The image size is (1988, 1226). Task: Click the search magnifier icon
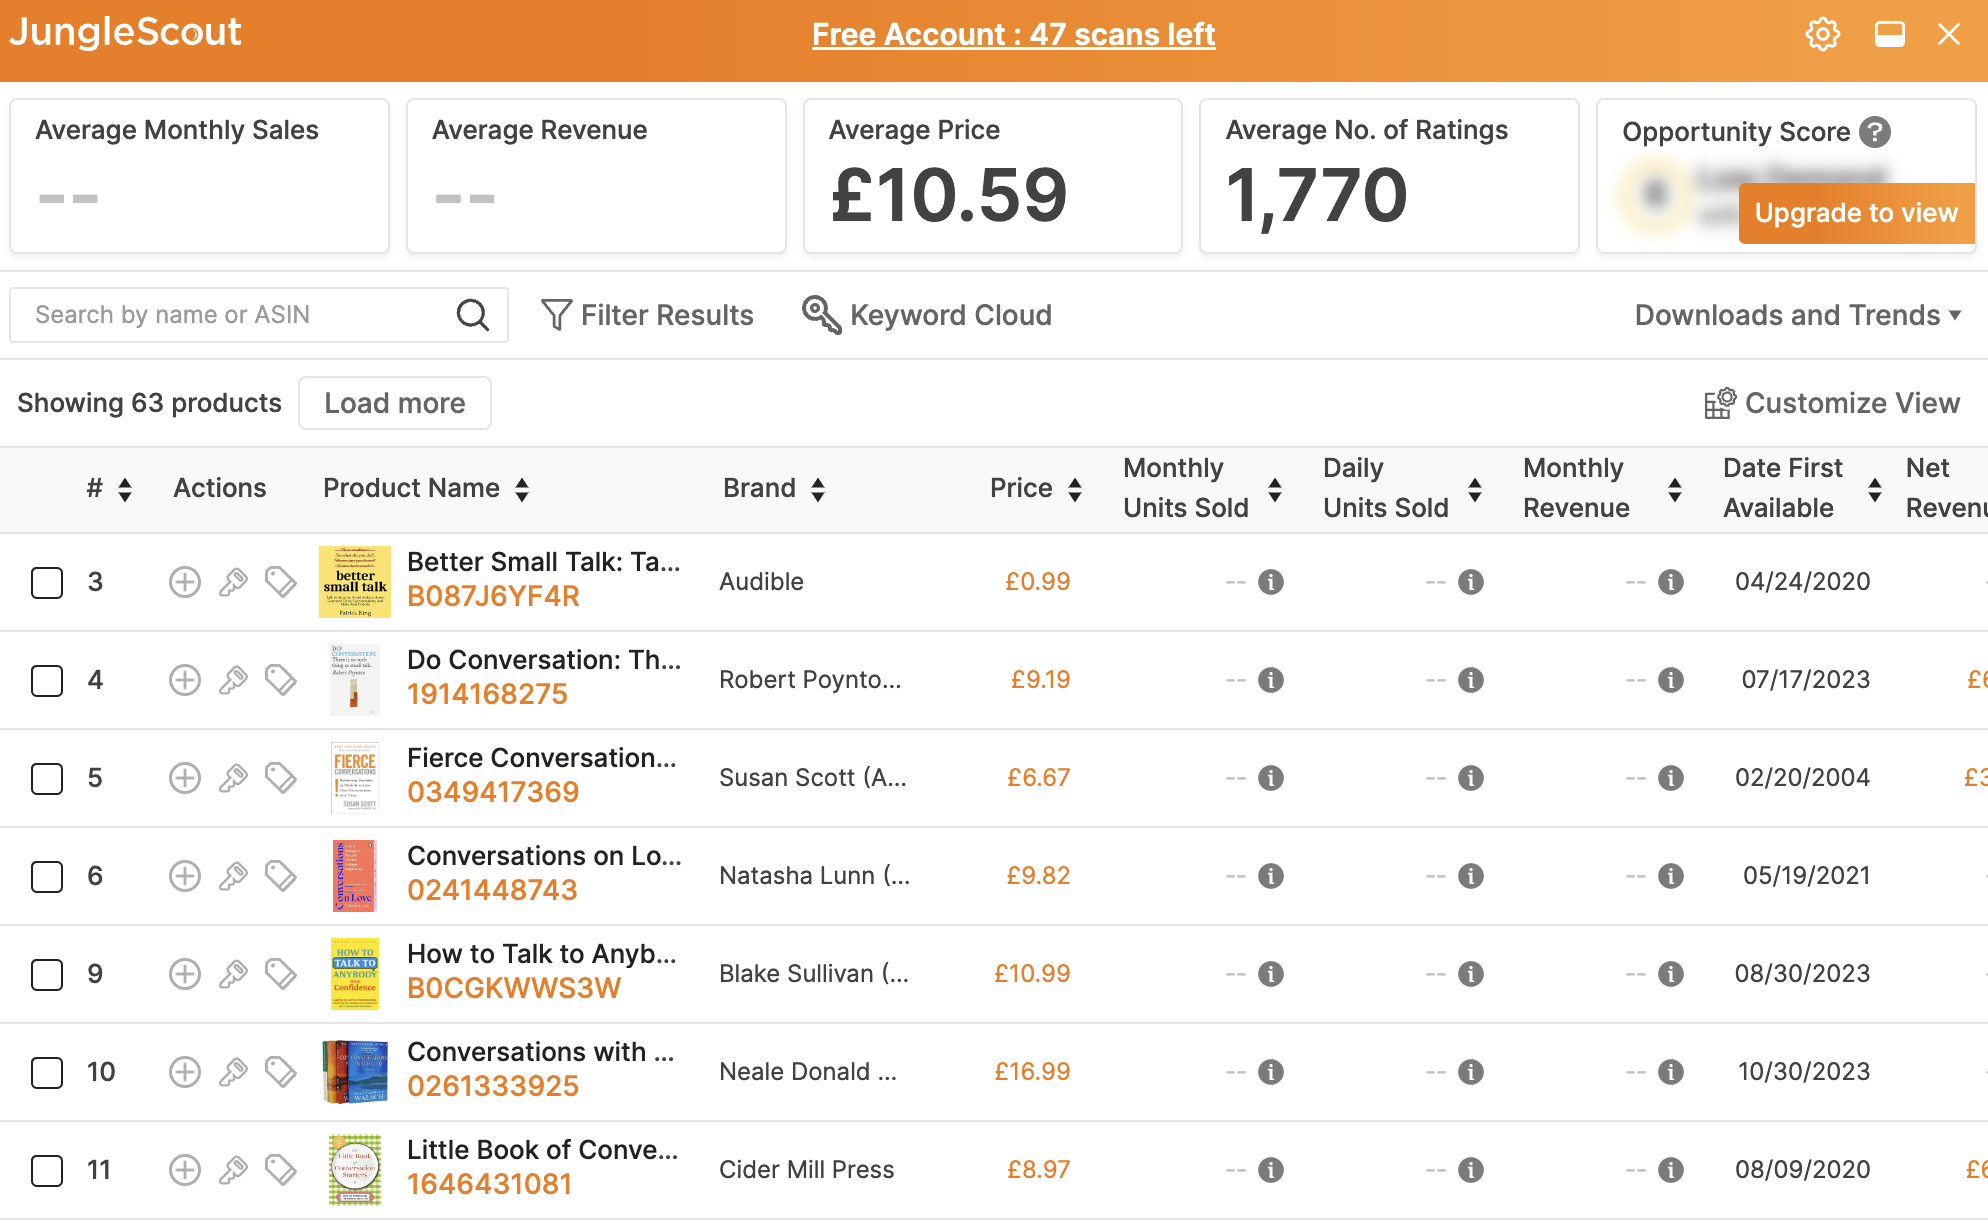(x=472, y=315)
